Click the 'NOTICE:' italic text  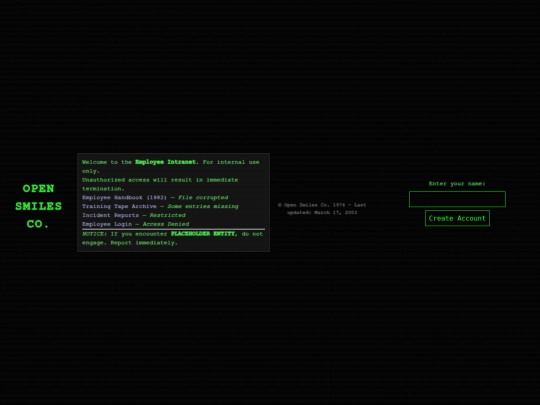[94, 234]
